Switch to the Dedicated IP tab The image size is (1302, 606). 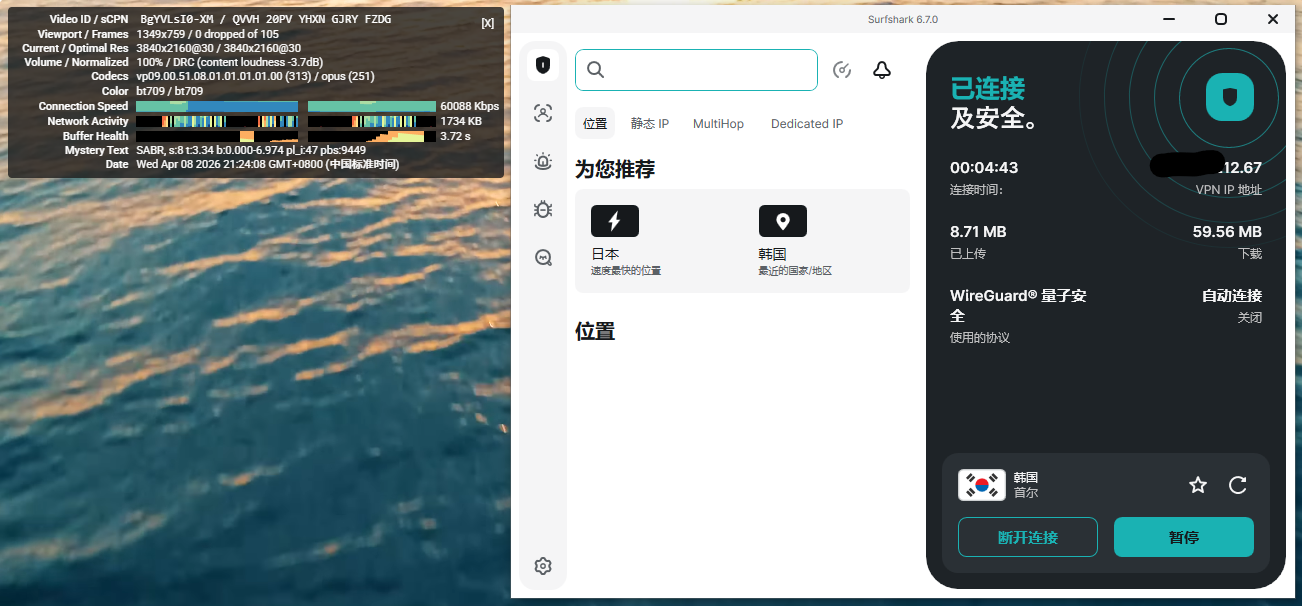807,124
